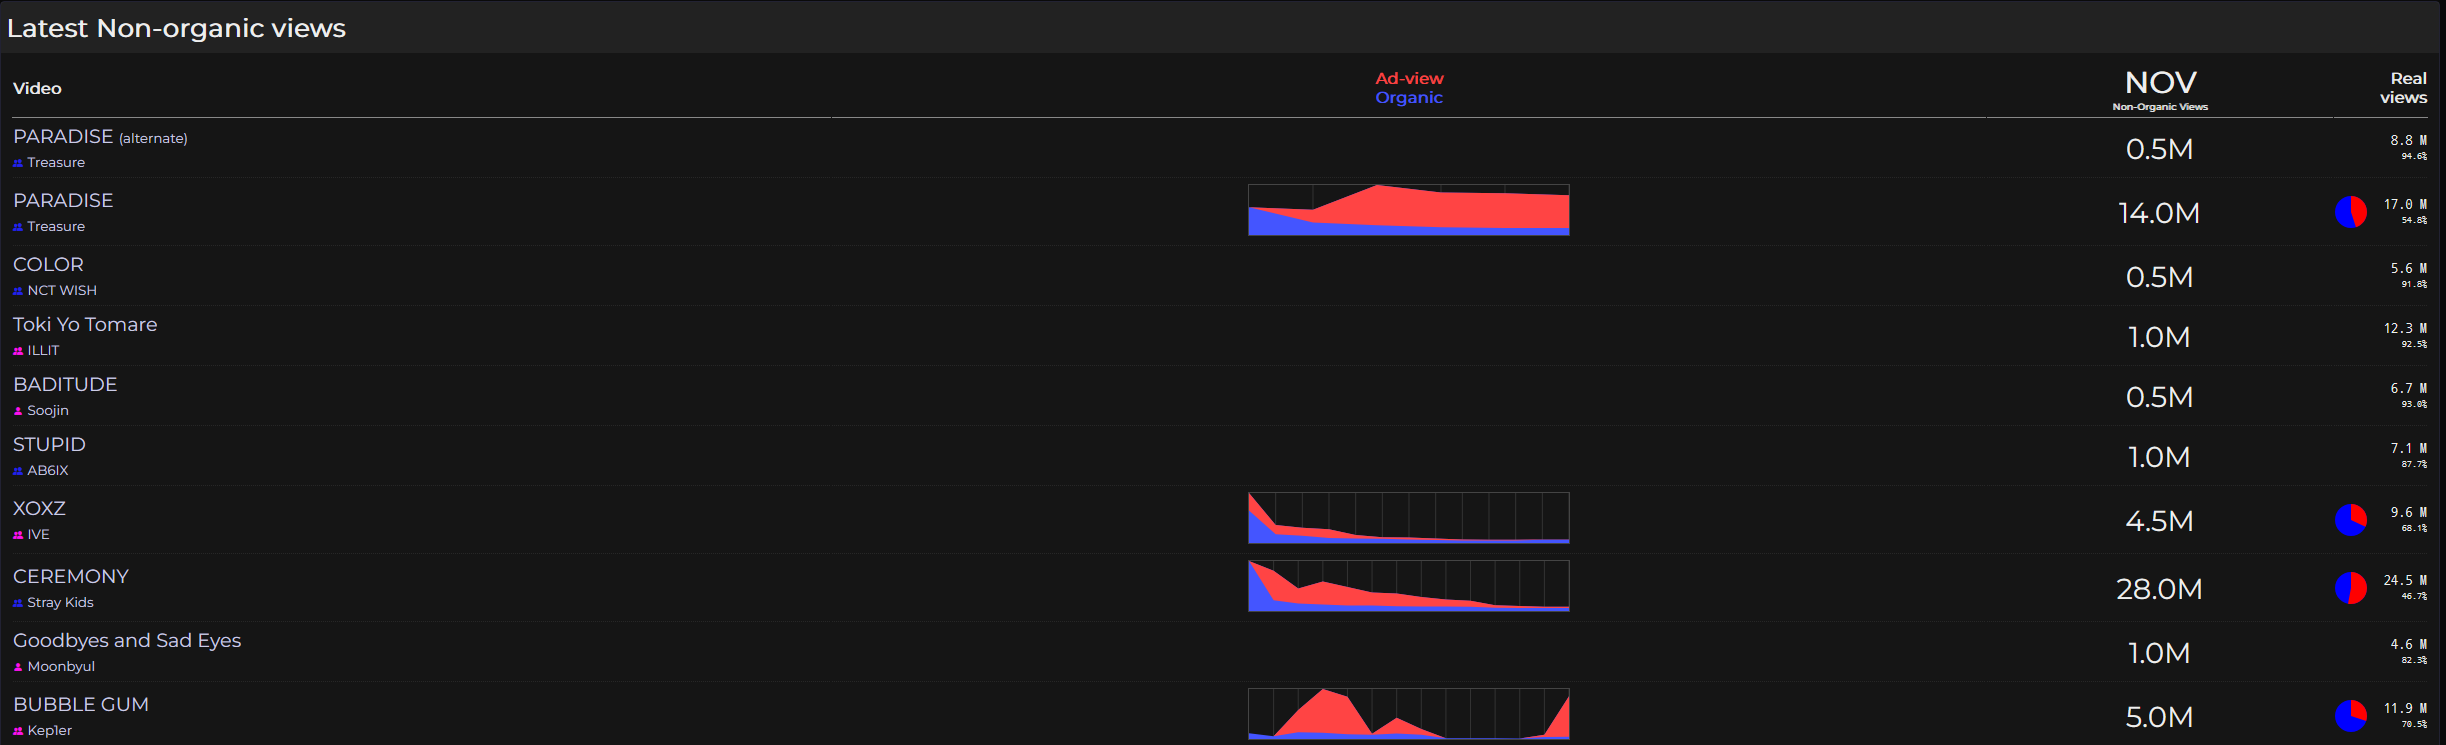The height and width of the screenshot is (745, 2446).
Task: Click the NOV column header
Action: 2160,89
